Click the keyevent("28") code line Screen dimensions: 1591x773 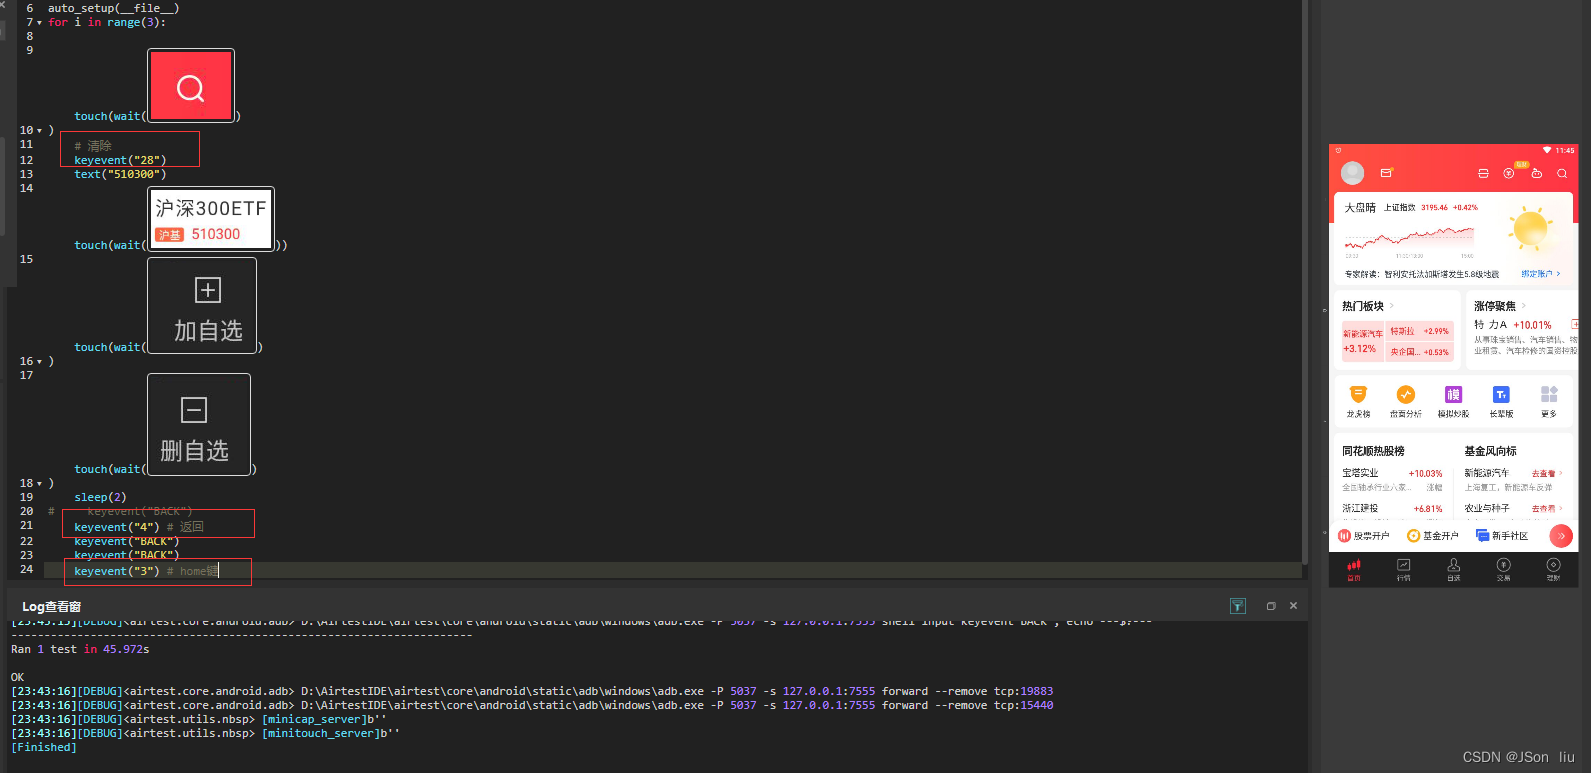120,160
